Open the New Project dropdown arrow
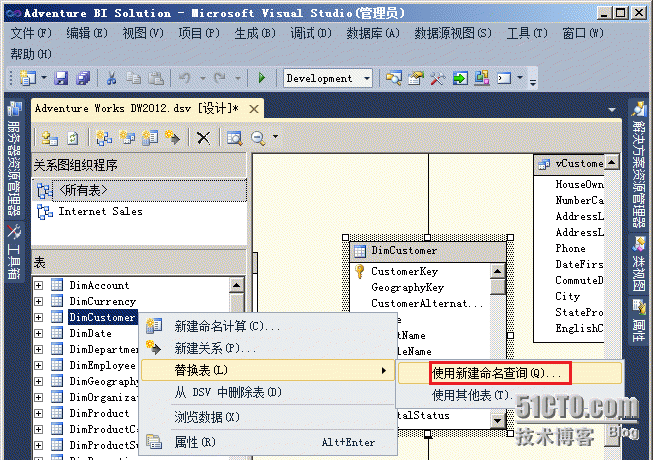This screenshot has width=653, height=460. click(x=43, y=77)
